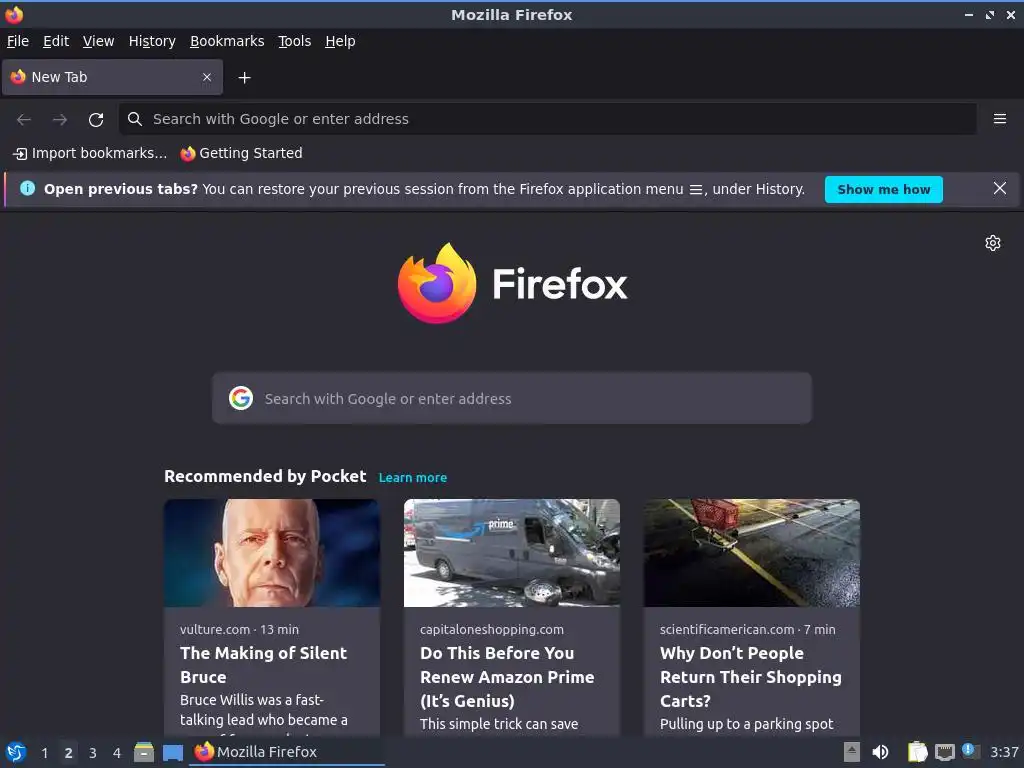
Task: Open the Edit menu
Action: pyautogui.click(x=56, y=41)
